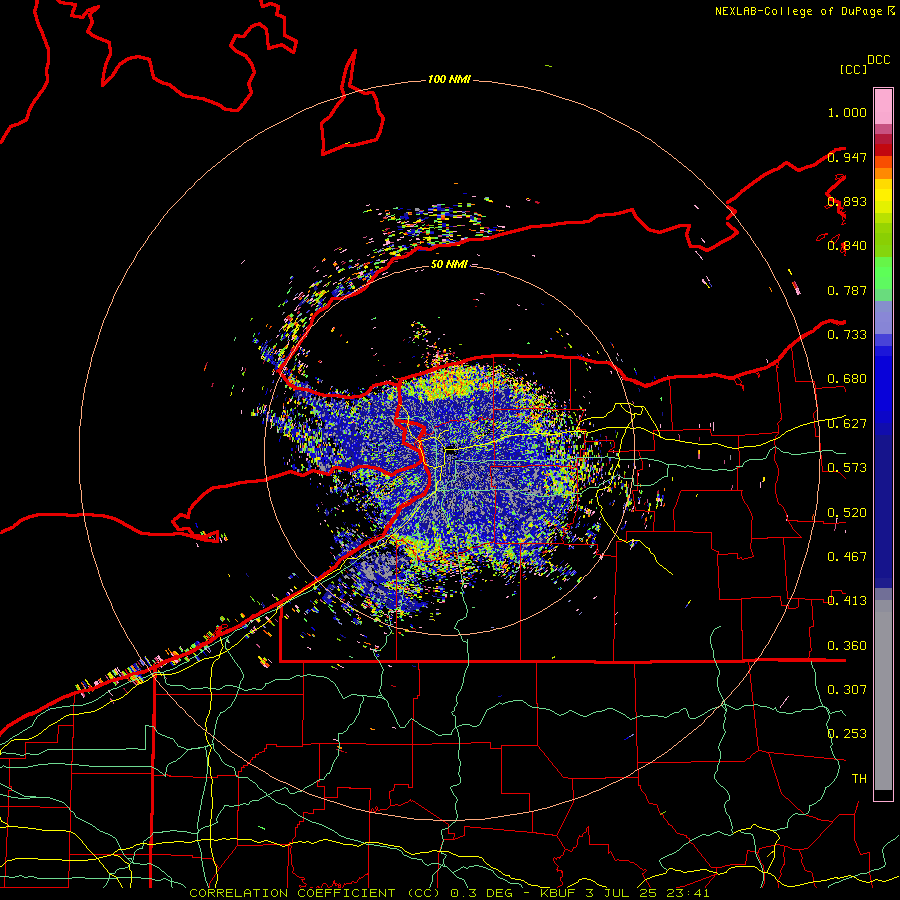This screenshot has height=900, width=900.
Task: Select the 0.413 legend value
Action: click(x=847, y=601)
